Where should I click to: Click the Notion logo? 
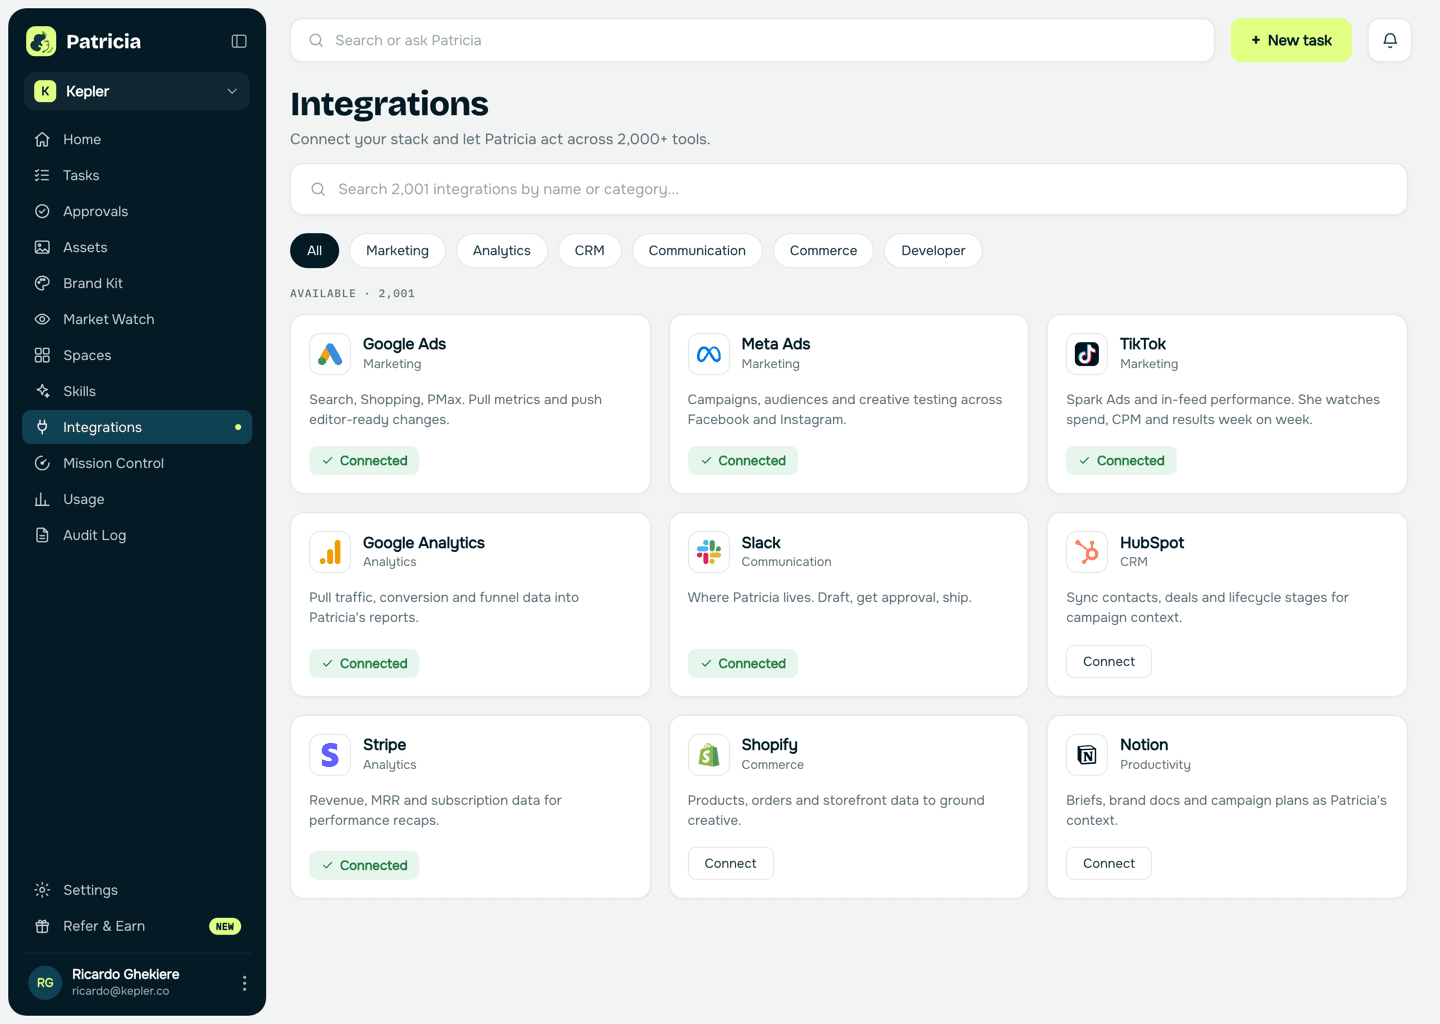click(1087, 755)
